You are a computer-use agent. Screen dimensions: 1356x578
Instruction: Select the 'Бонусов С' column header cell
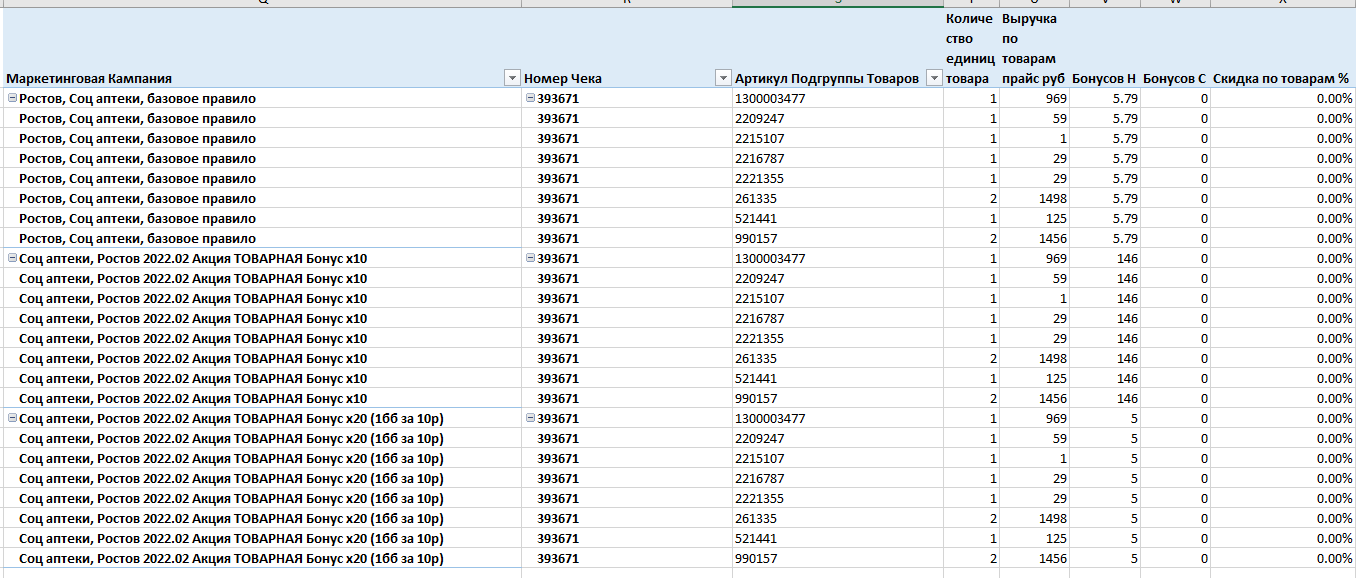click(x=1174, y=78)
